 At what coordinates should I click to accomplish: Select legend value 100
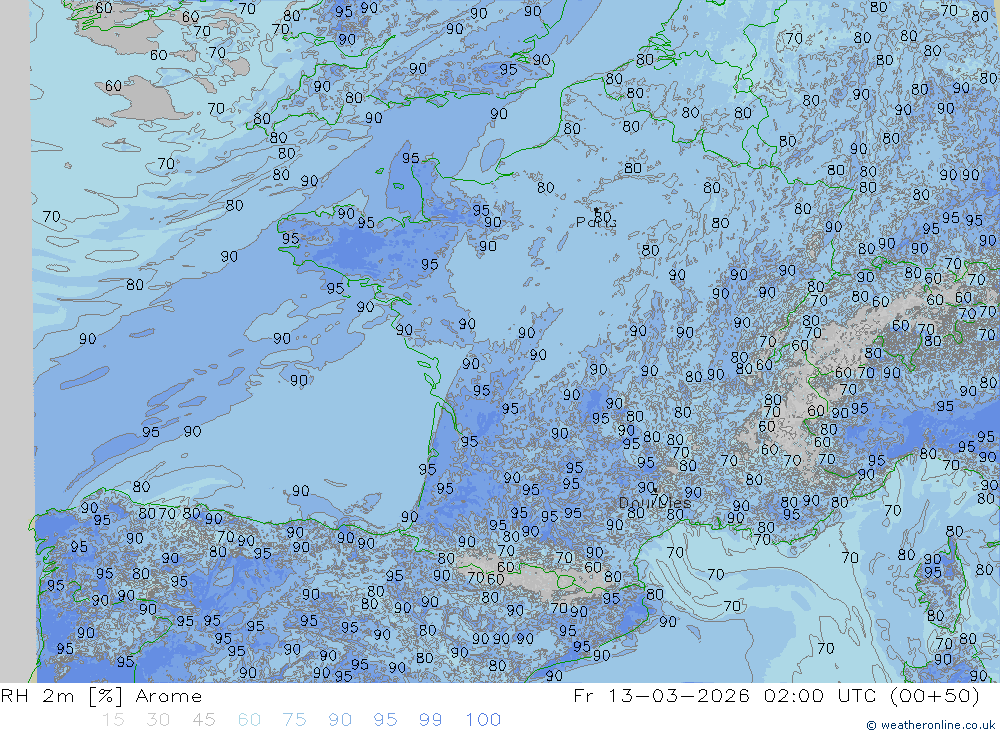coord(483,720)
